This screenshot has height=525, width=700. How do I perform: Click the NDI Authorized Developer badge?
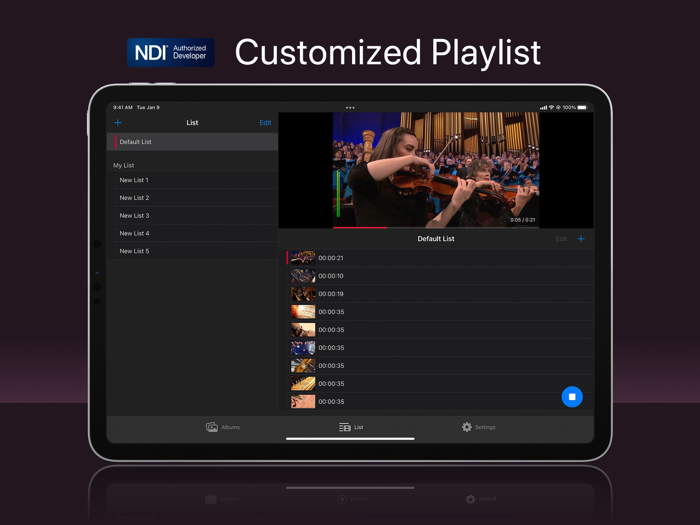(x=171, y=52)
